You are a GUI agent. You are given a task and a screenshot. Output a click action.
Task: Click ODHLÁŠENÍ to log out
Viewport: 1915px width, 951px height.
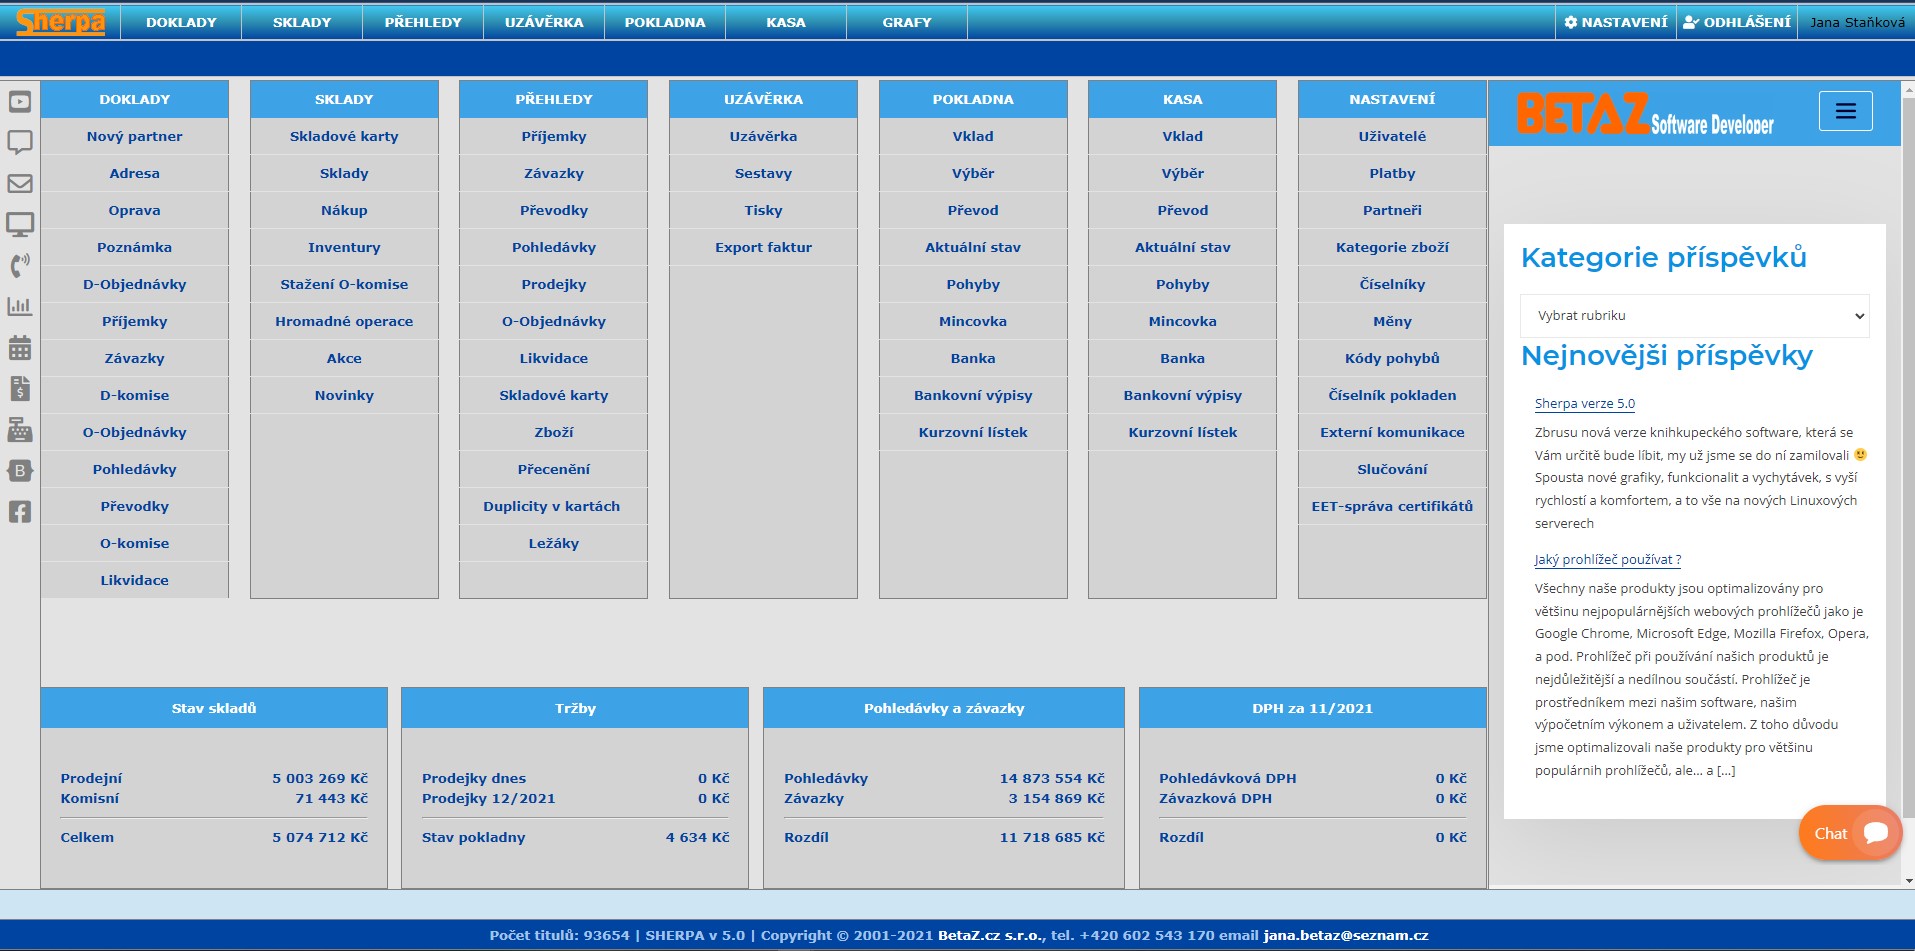click(1737, 22)
